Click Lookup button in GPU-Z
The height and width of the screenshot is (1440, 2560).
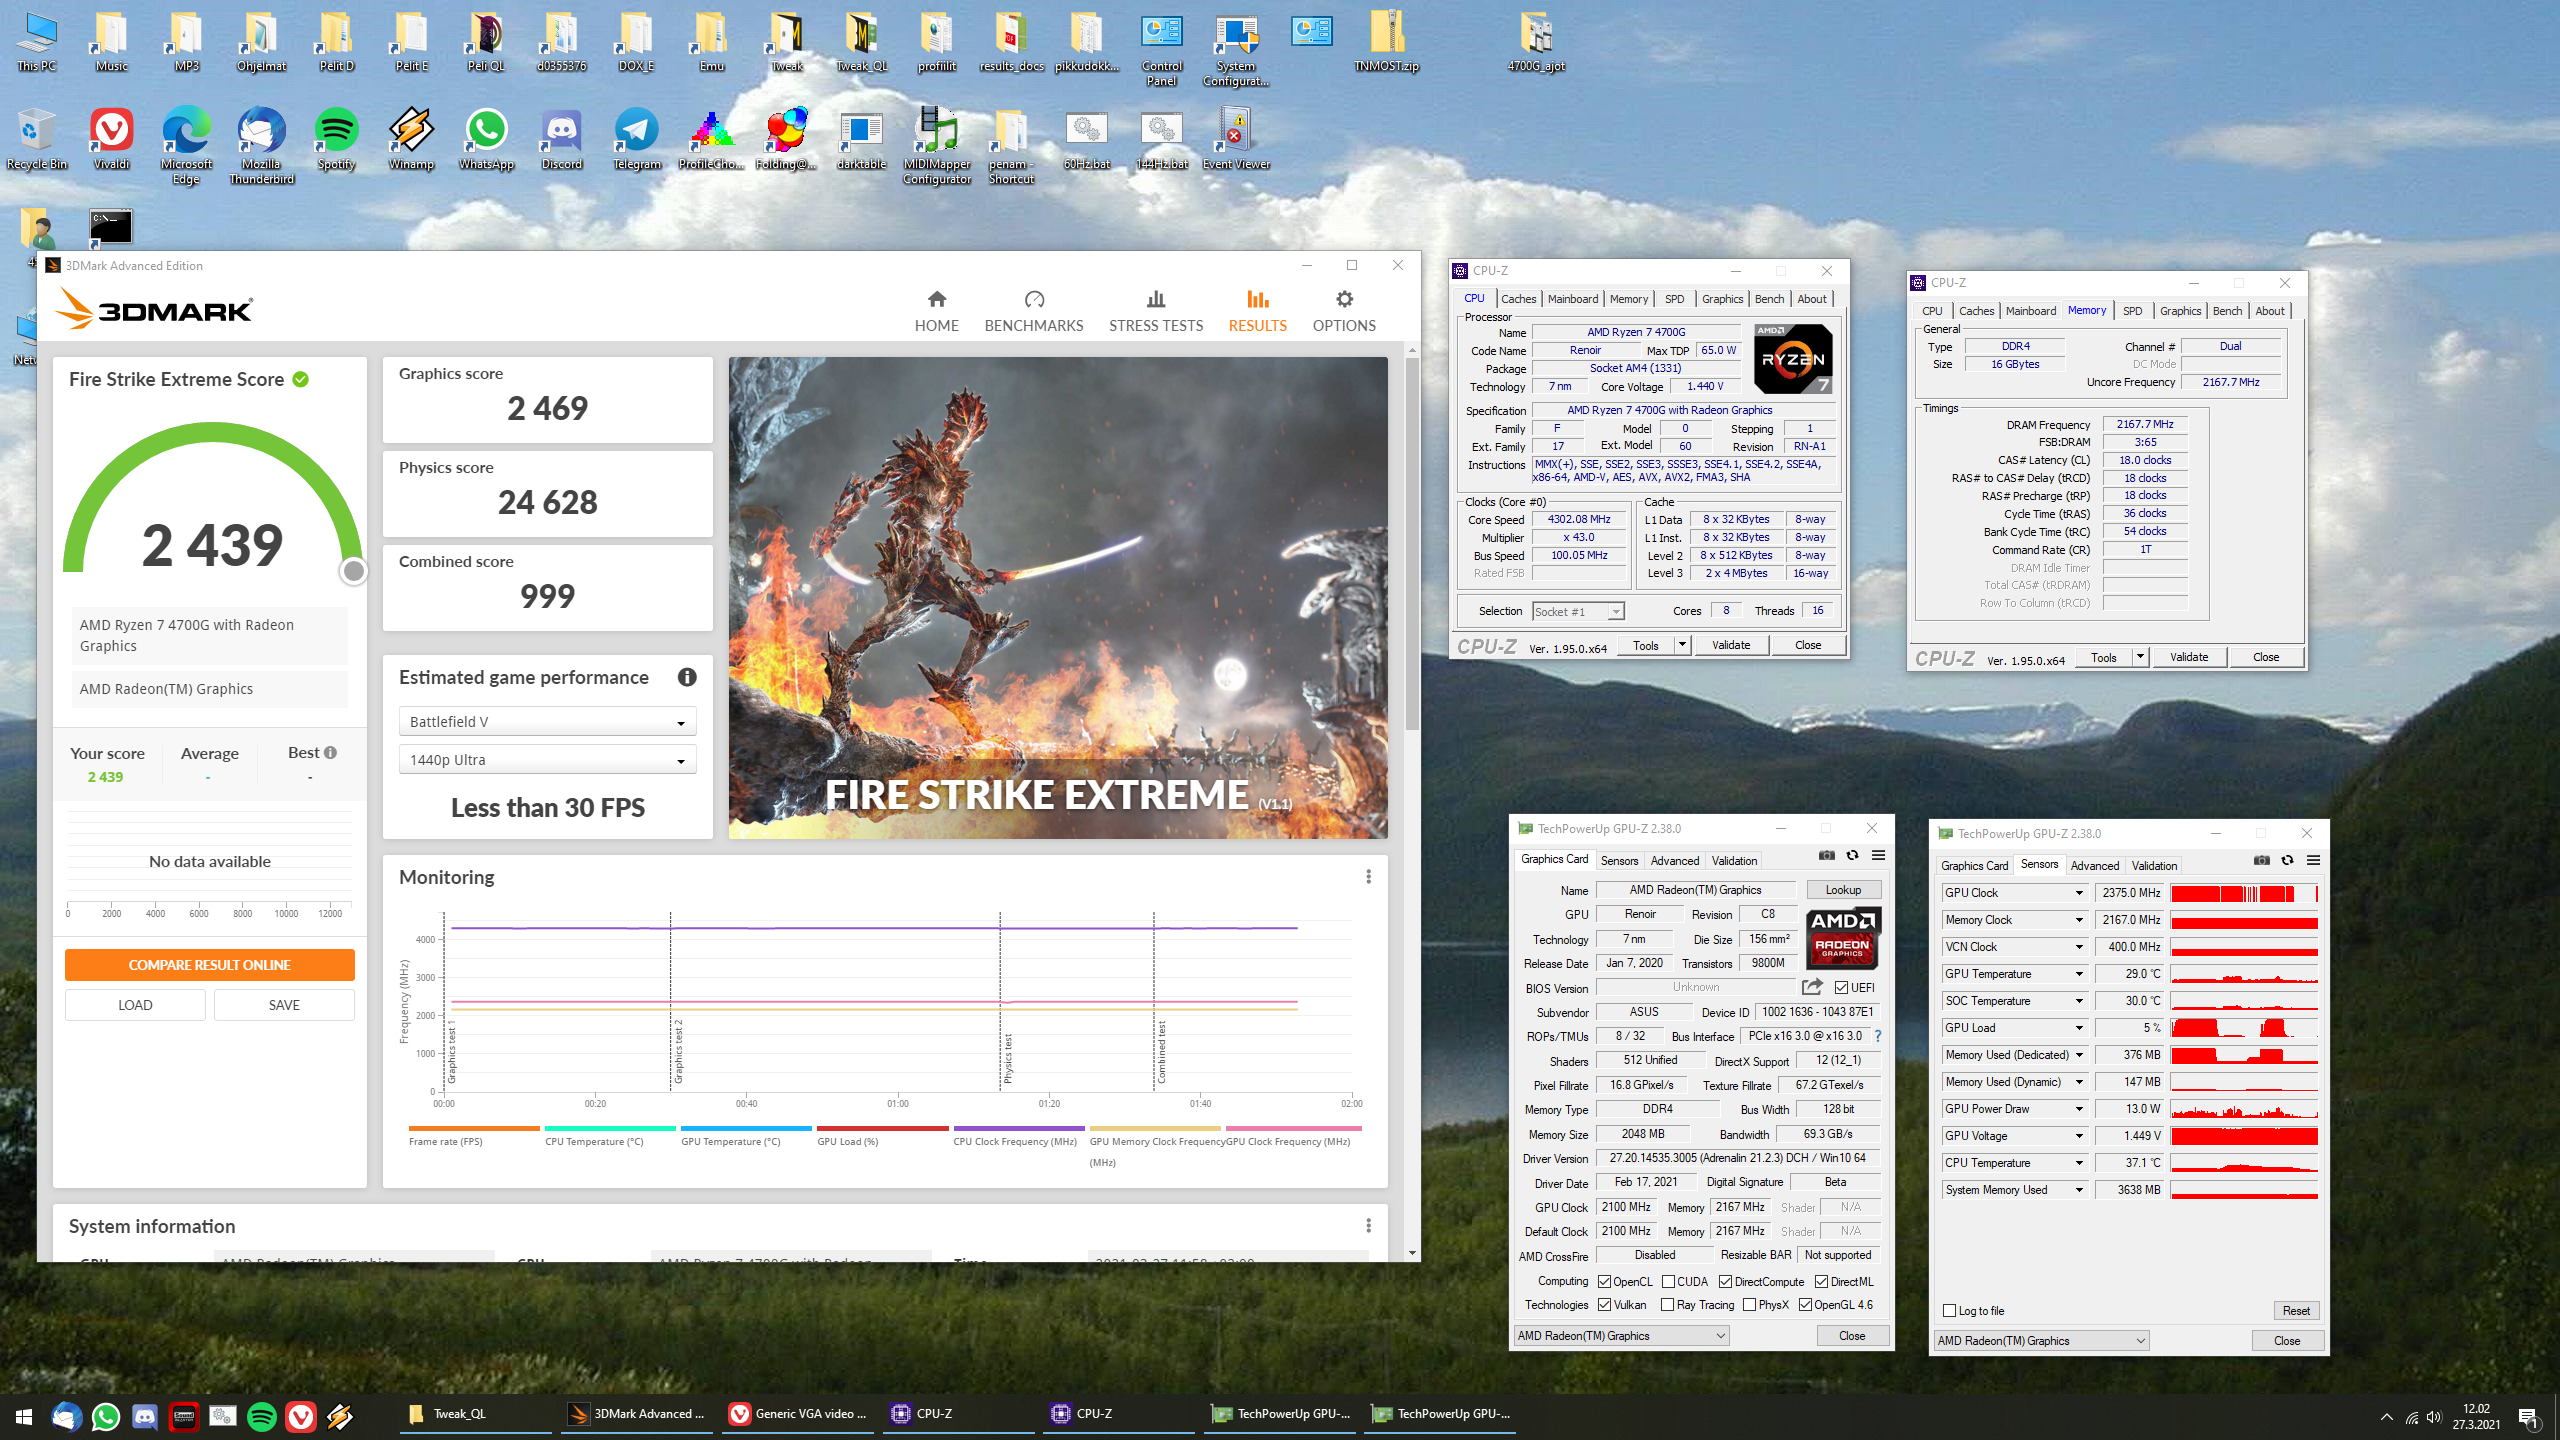[1843, 889]
